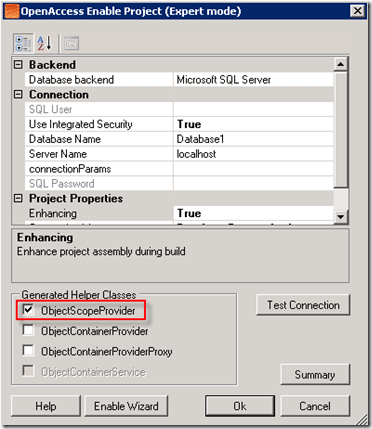Click the OpenAccess title bar icon

11,11
